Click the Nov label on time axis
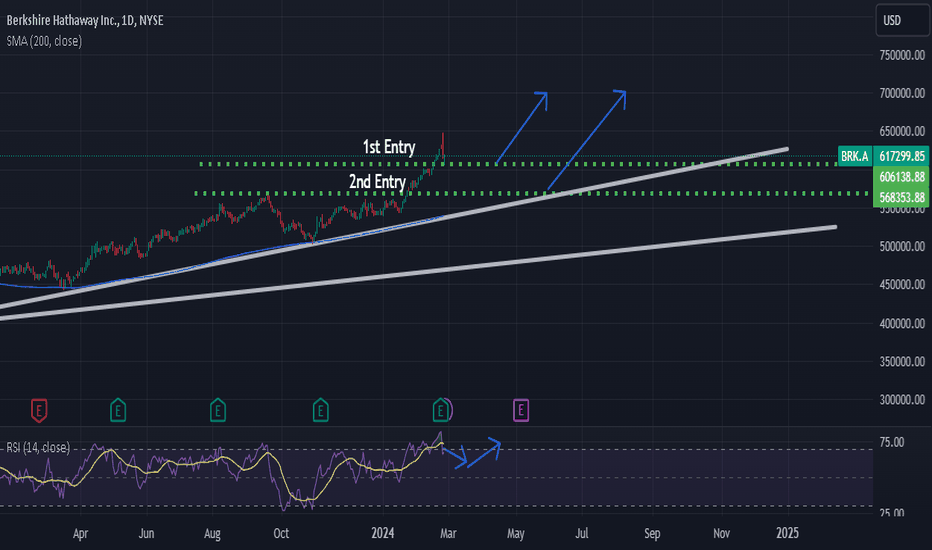The width and height of the screenshot is (932, 550). point(722,533)
